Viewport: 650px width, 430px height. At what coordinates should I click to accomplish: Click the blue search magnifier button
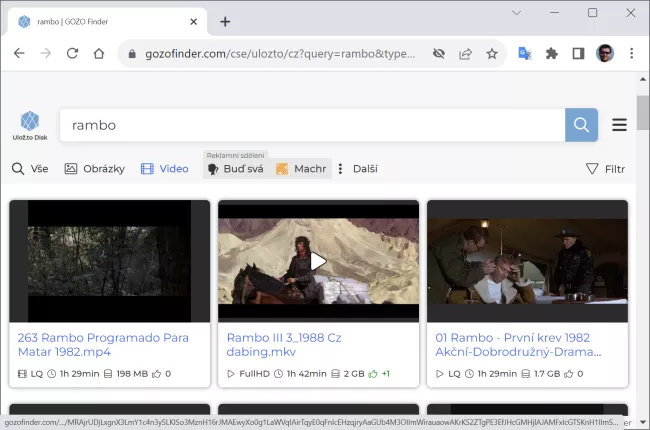coord(581,125)
